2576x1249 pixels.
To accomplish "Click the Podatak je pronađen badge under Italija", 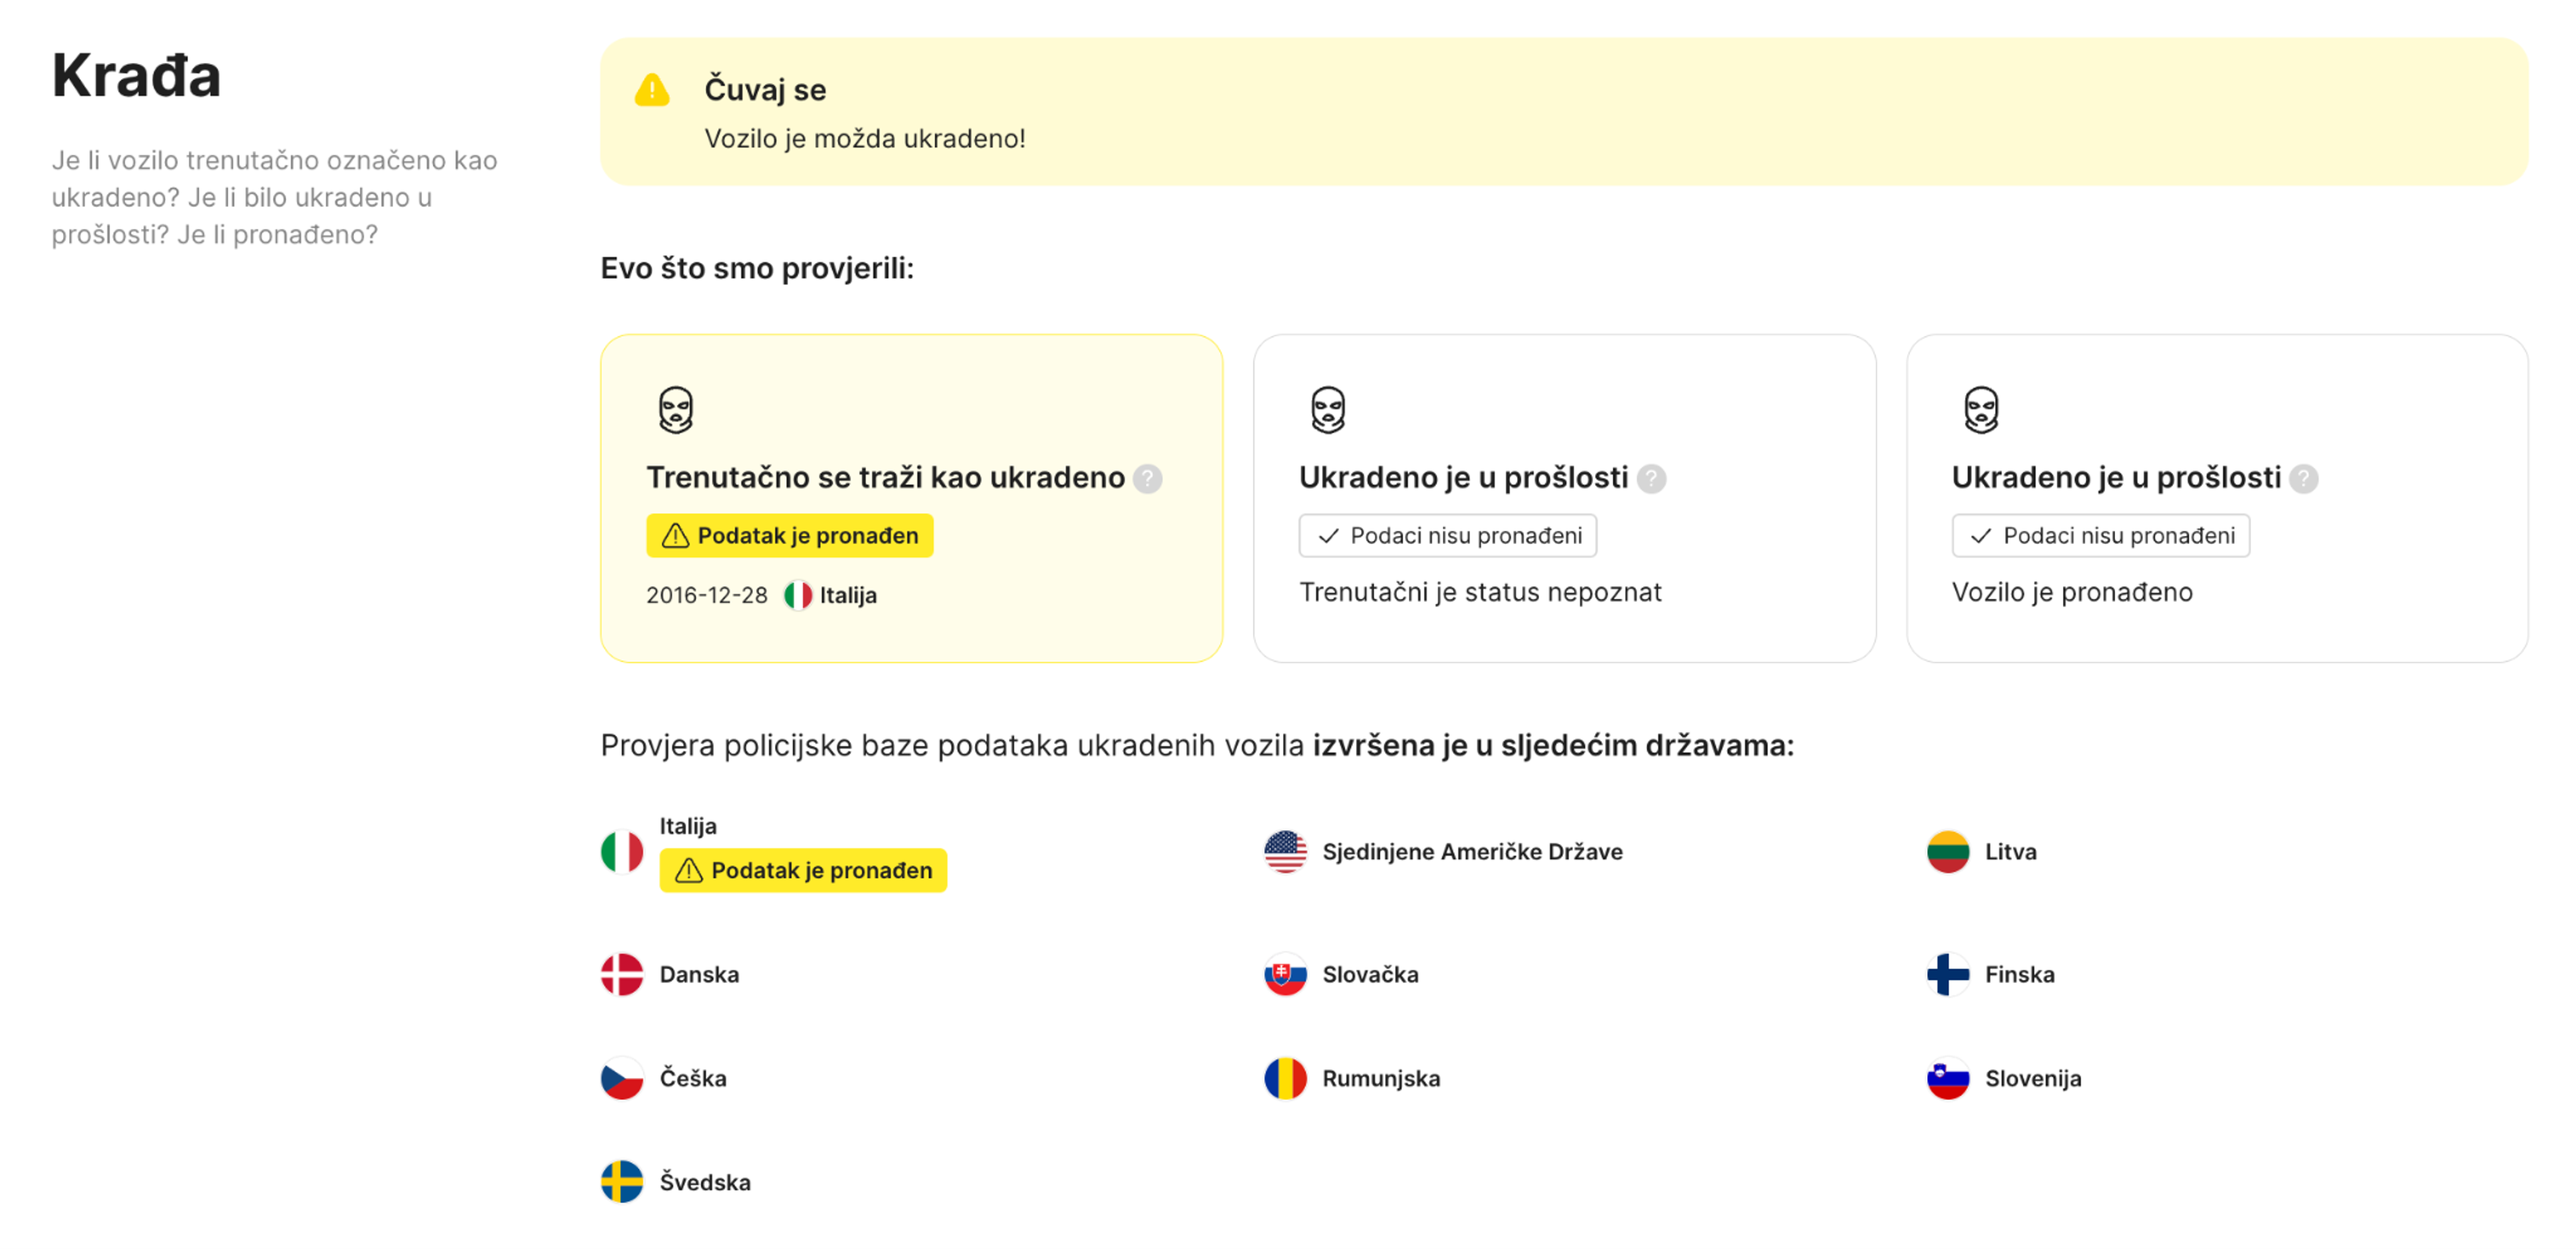I will [x=803, y=870].
